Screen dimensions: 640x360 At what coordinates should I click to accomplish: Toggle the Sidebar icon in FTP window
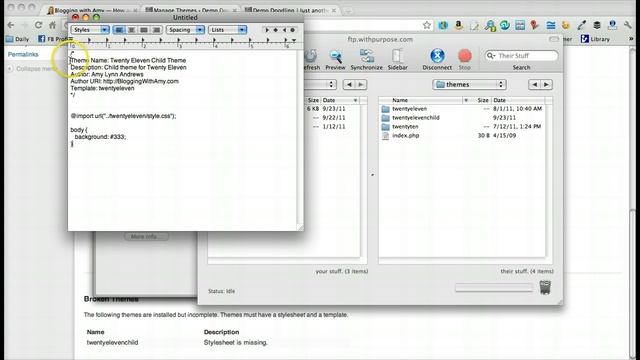coord(397,57)
